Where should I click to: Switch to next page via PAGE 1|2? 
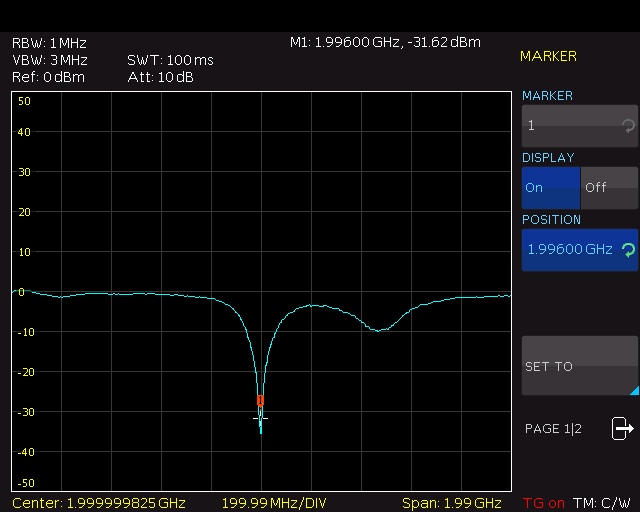click(x=553, y=429)
